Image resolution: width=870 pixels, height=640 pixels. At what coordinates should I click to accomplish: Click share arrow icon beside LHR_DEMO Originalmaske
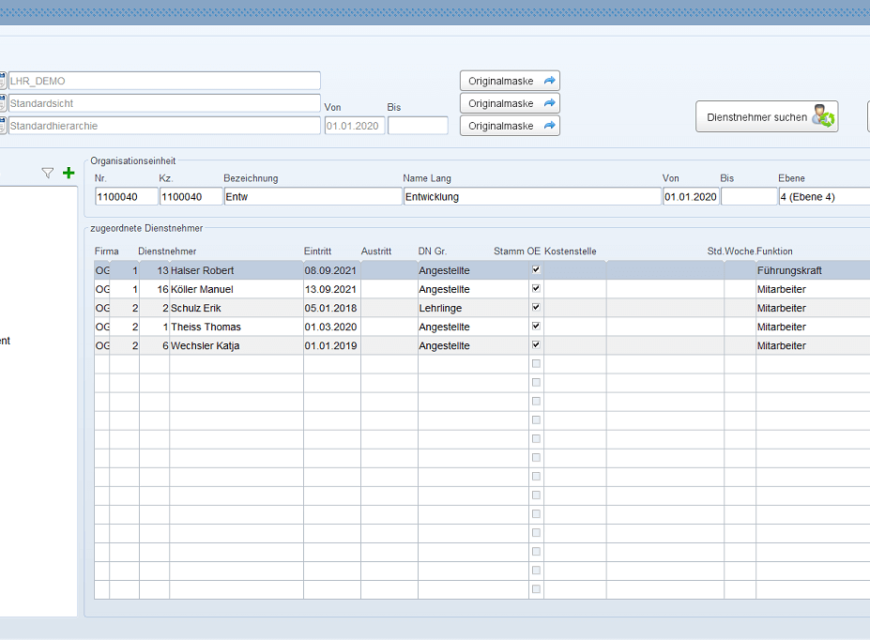tap(549, 81)
